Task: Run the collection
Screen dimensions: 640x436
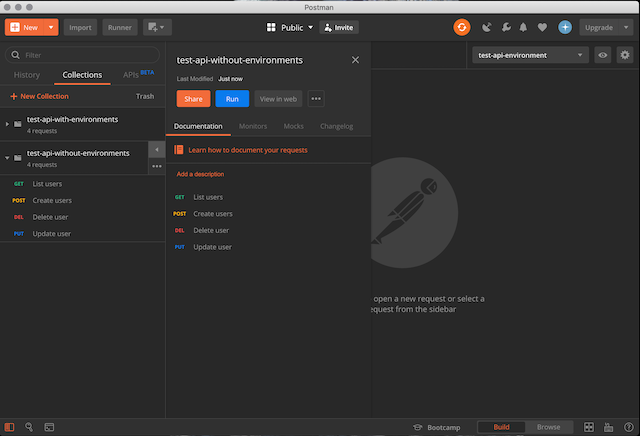Action: tap(232, 99)
